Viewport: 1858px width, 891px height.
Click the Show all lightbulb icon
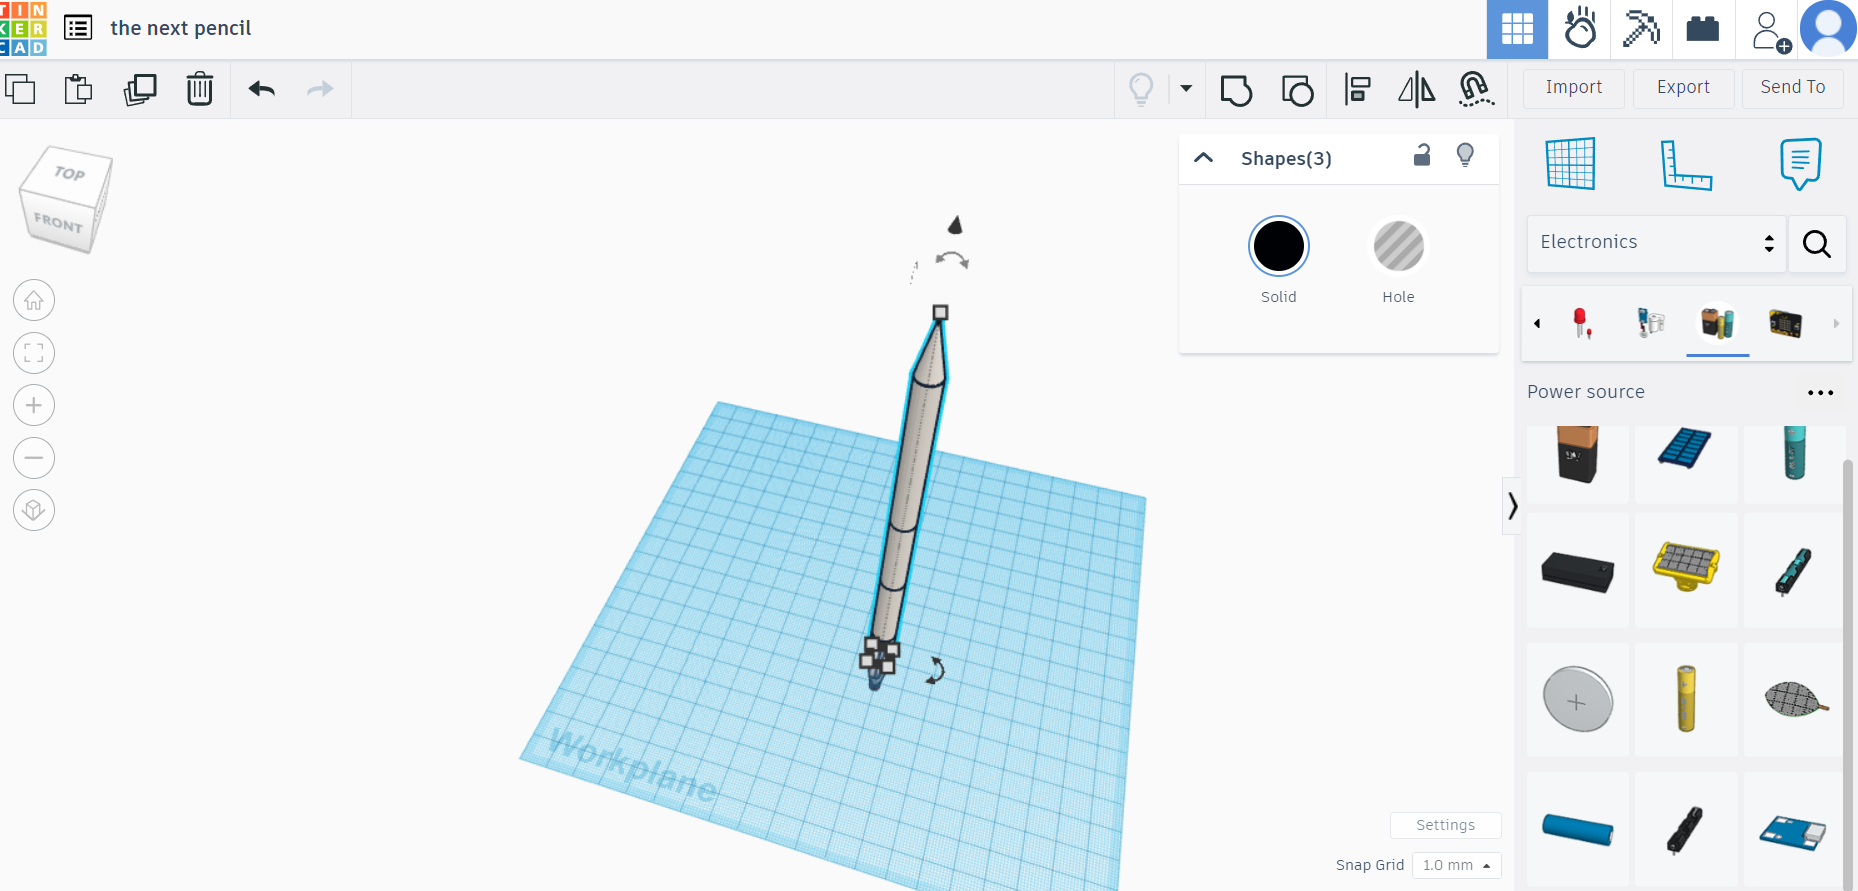1141,89
